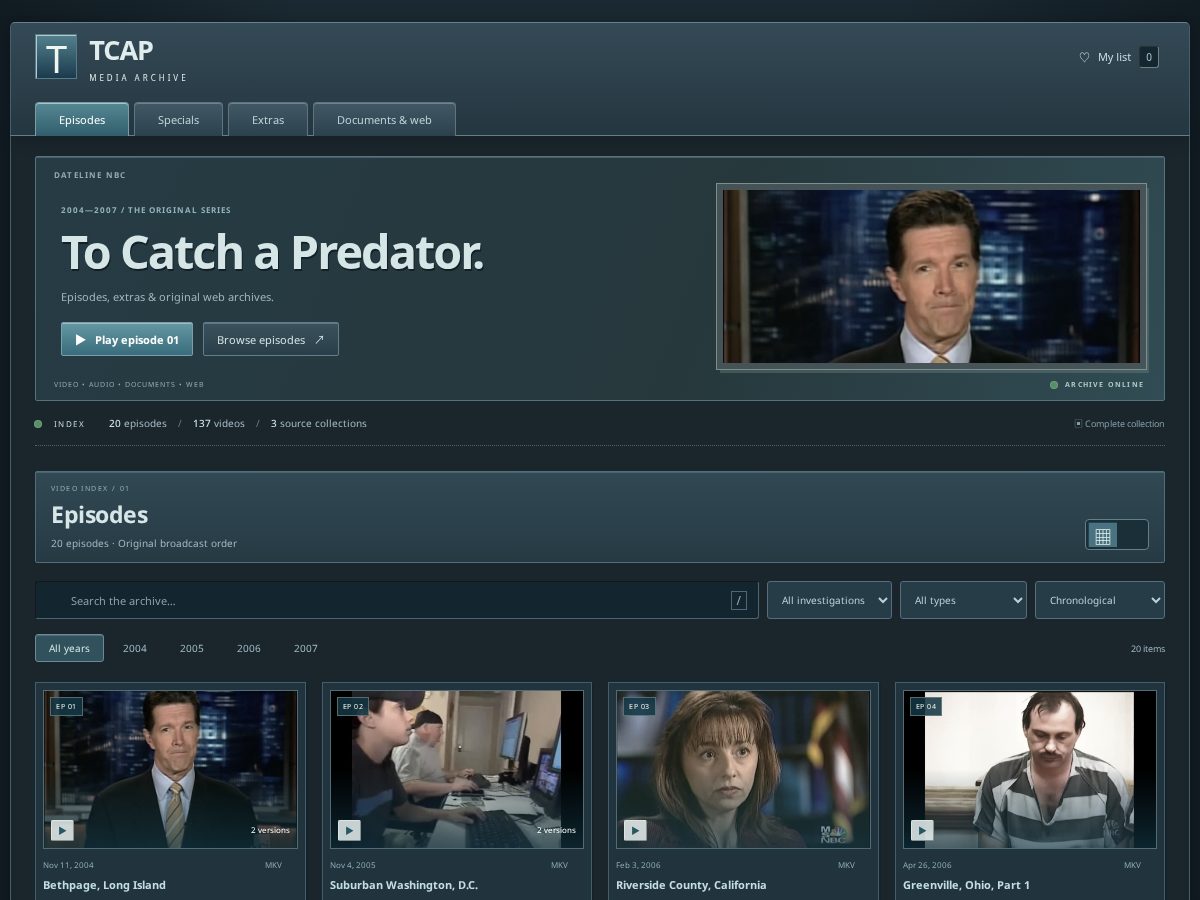This screenshot has height=900, width=1200.
Task: Toggle the Complete collection checkbox
Action: point(1078,424)
